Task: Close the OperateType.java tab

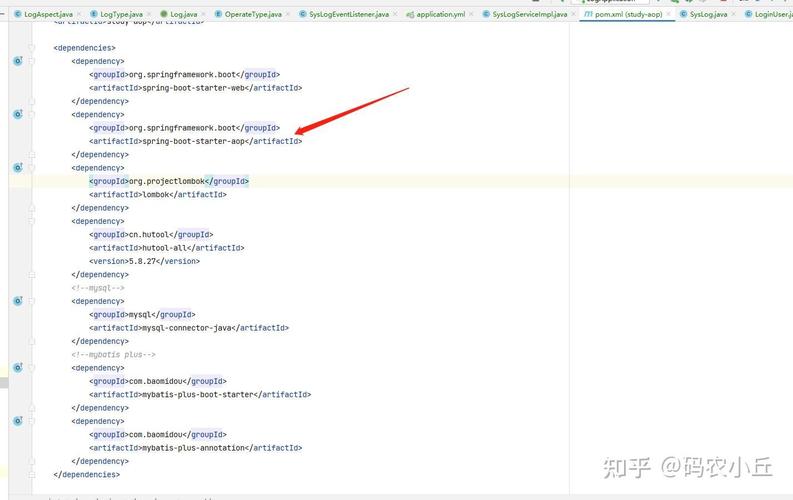Action: 287,14
